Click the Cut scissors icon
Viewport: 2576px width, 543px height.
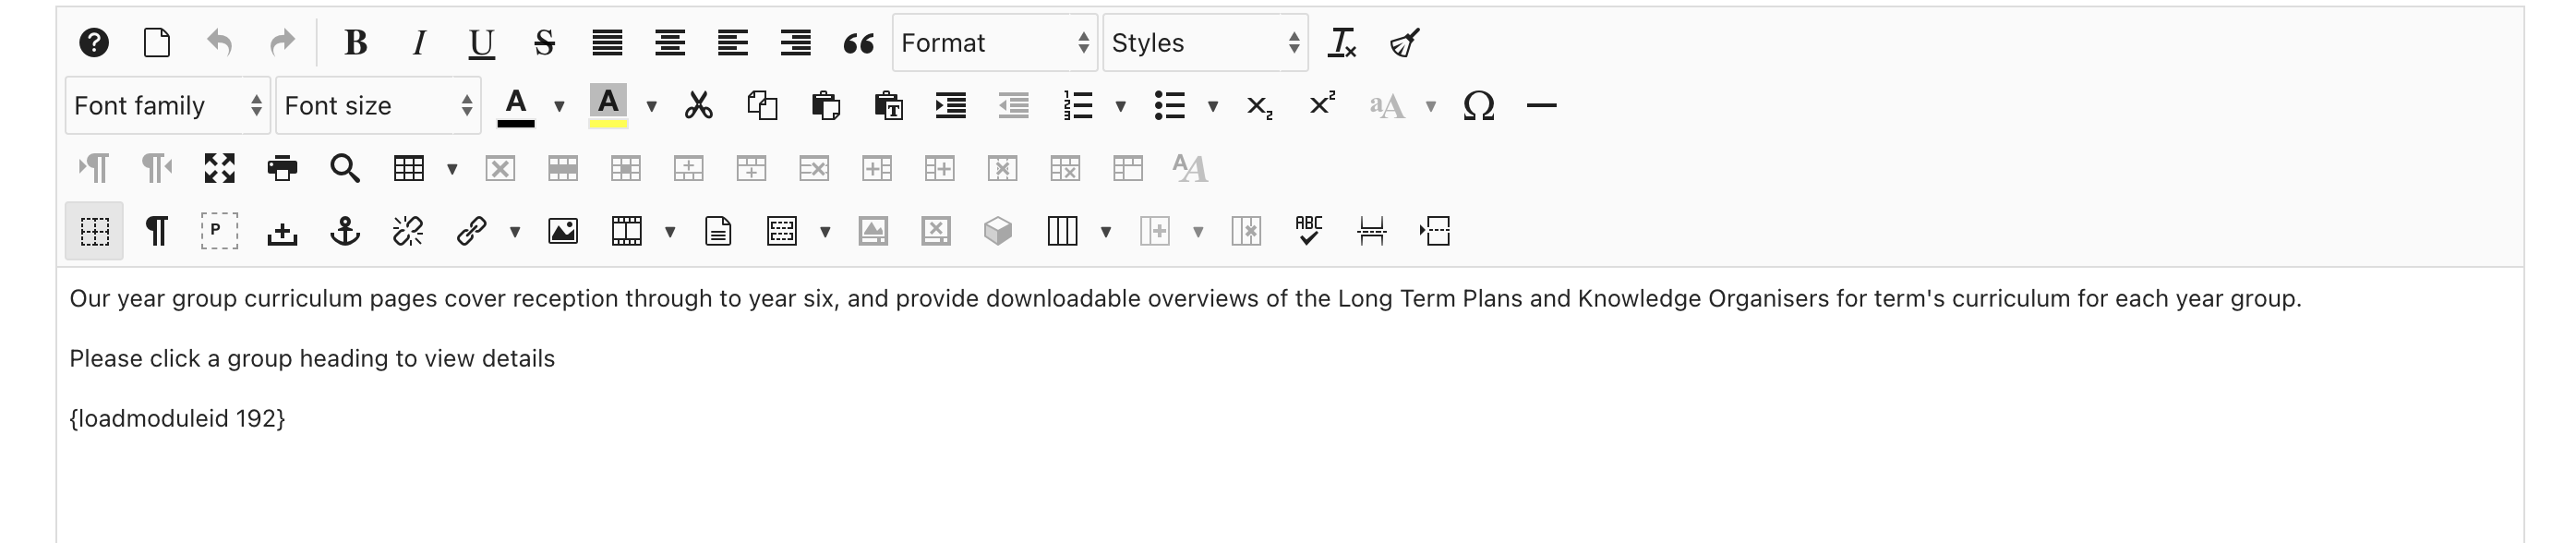click(x=698, y=106)
